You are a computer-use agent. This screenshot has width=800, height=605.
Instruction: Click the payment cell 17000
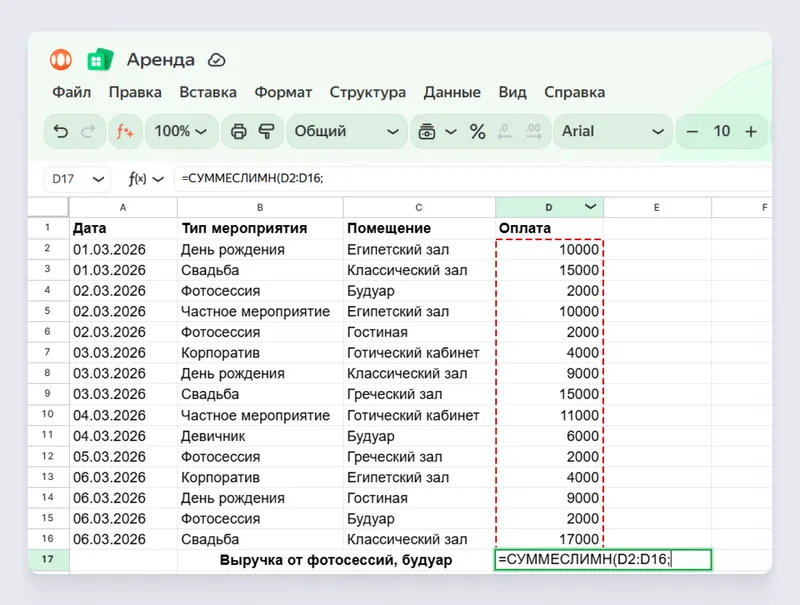click(549, 539)
